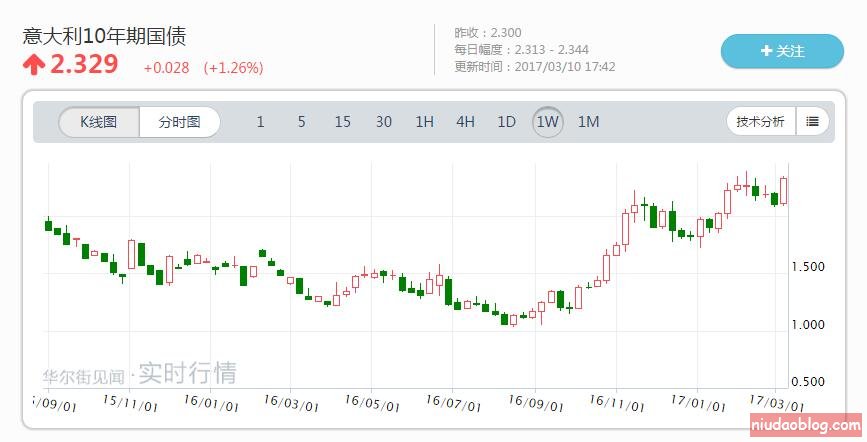The image size is (867, 442).
Task: Click the 15/11/01 date label
Action: click(130, 403)
